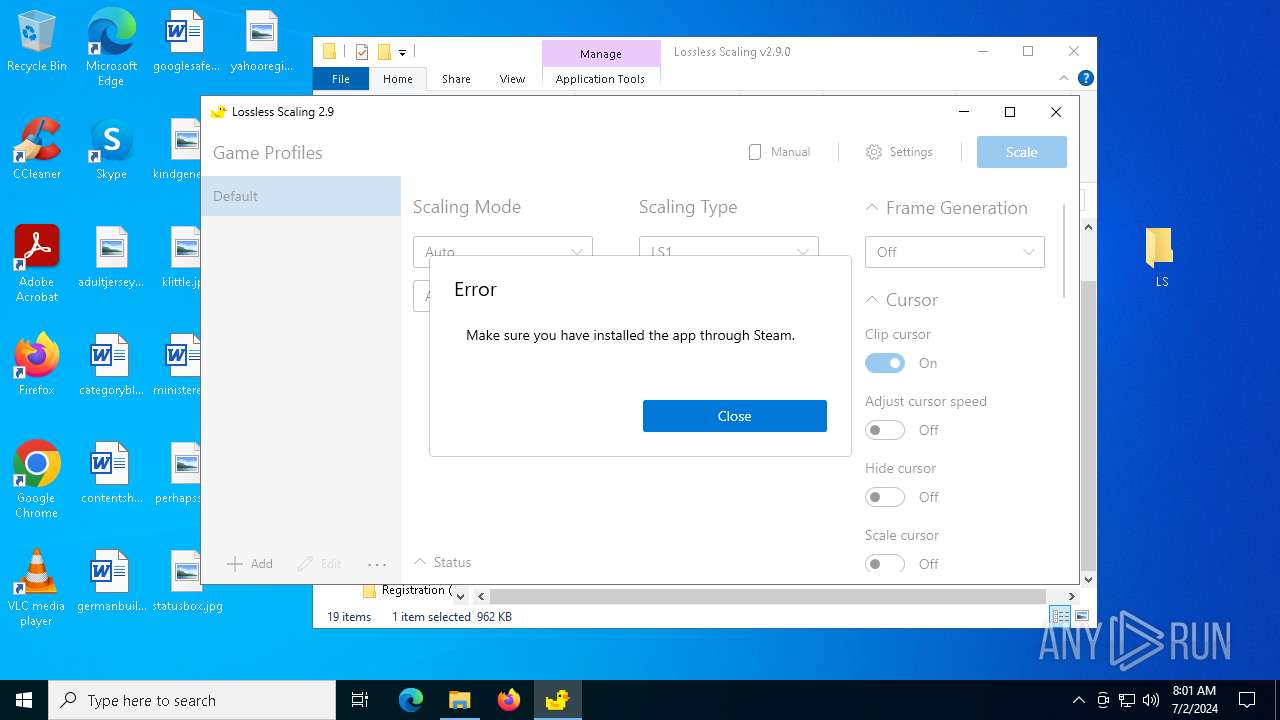Viewport: 1280px width, 720px height.
Task: Collapse the Explorer ribbon chevron
Action: 1064,78
